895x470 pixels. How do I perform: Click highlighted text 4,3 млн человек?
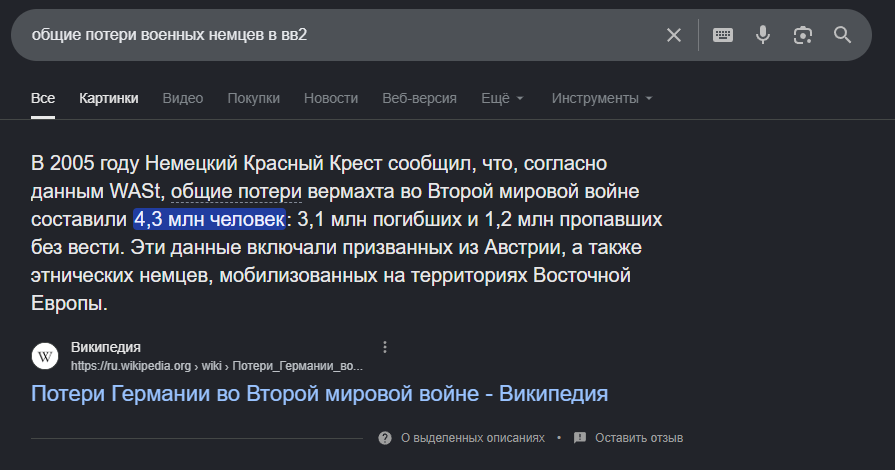pos(209,219)
